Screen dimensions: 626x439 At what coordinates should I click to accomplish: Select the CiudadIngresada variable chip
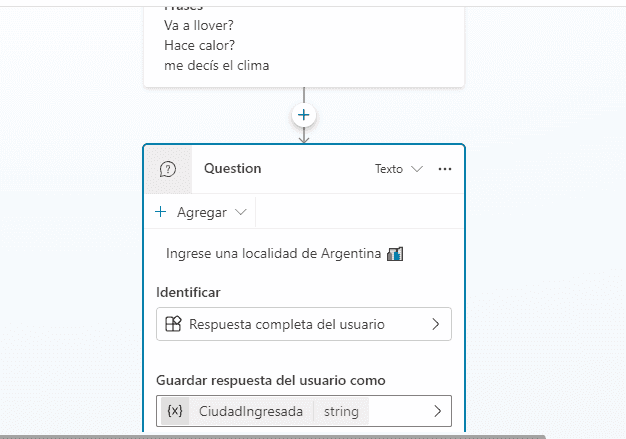click(251, 411)
